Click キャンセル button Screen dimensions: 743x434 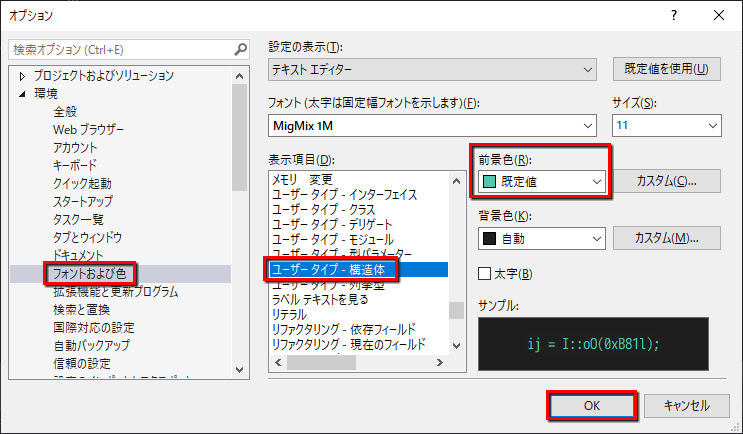[687, 406]
